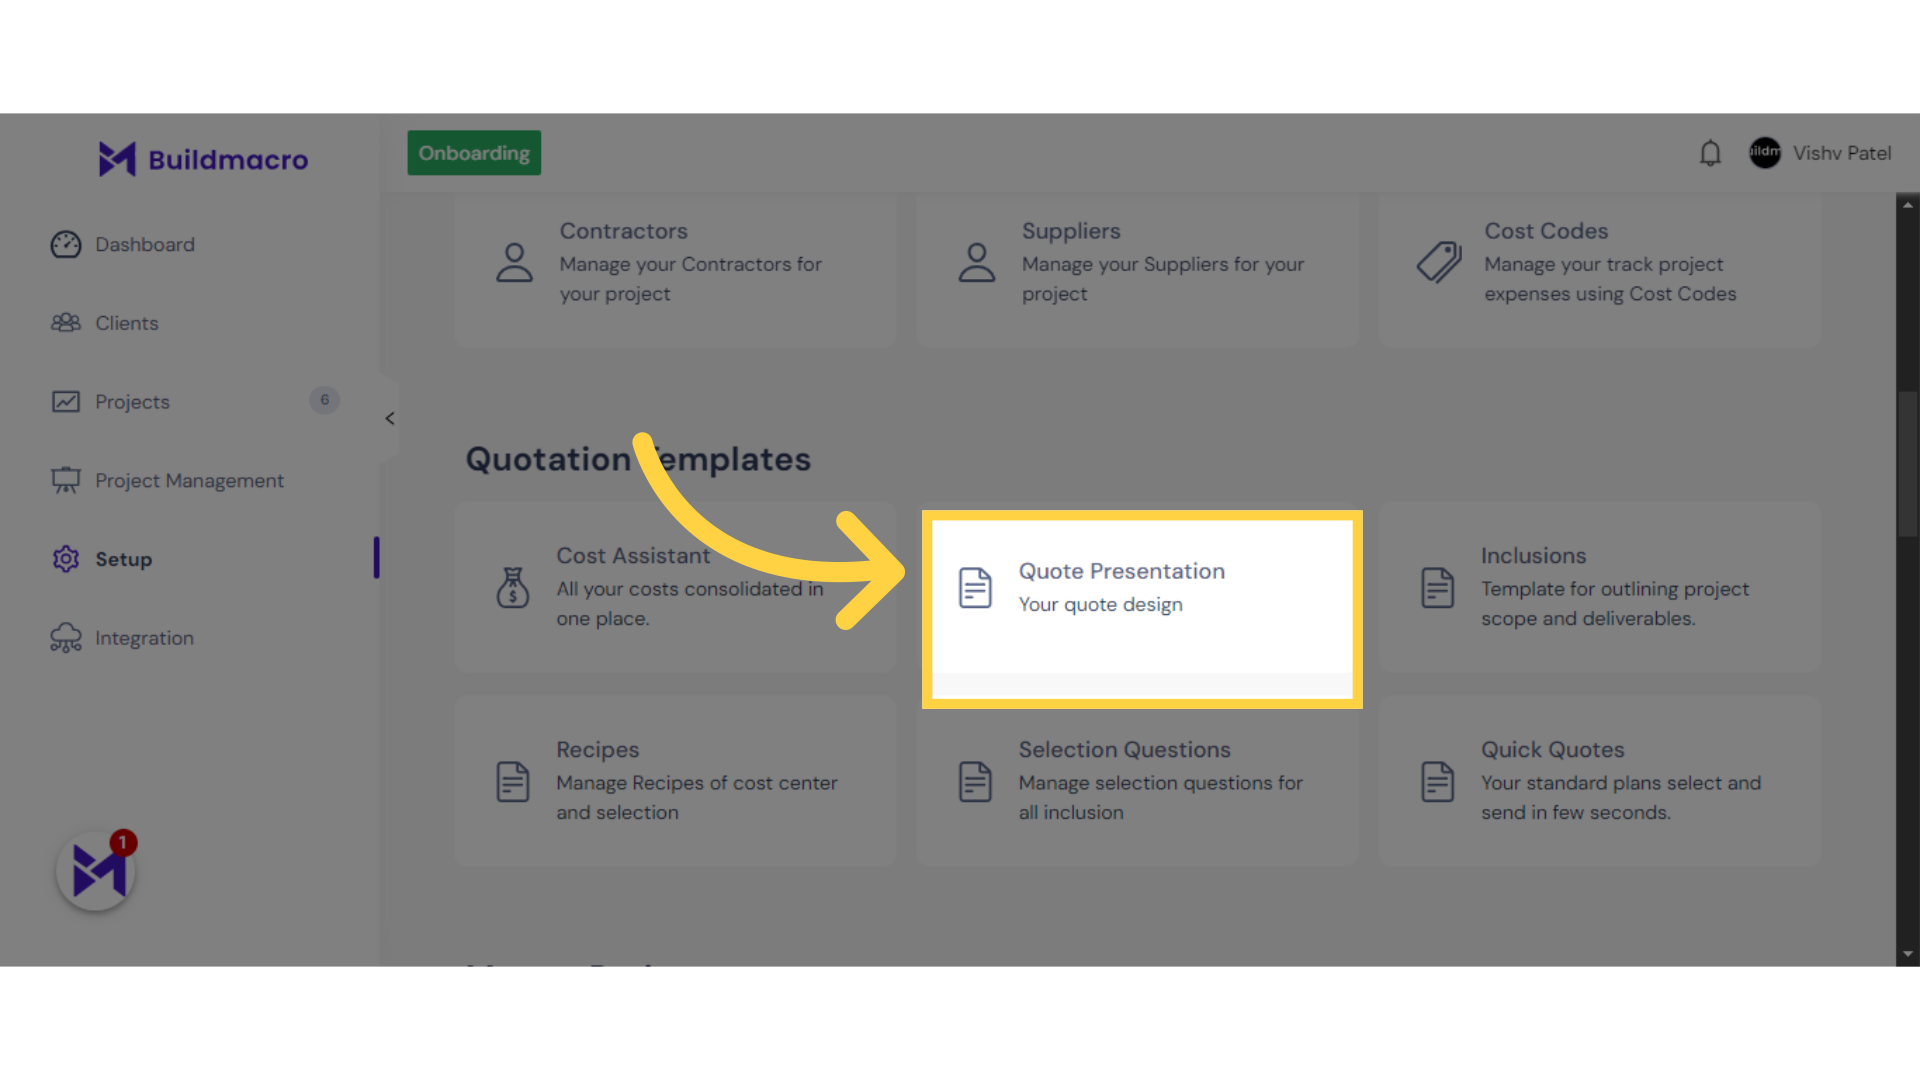Viewport: 1920px width, 1080px height.
Task: Select the Integration menu item
Action: pyautogui.click(x=144, y=638)
